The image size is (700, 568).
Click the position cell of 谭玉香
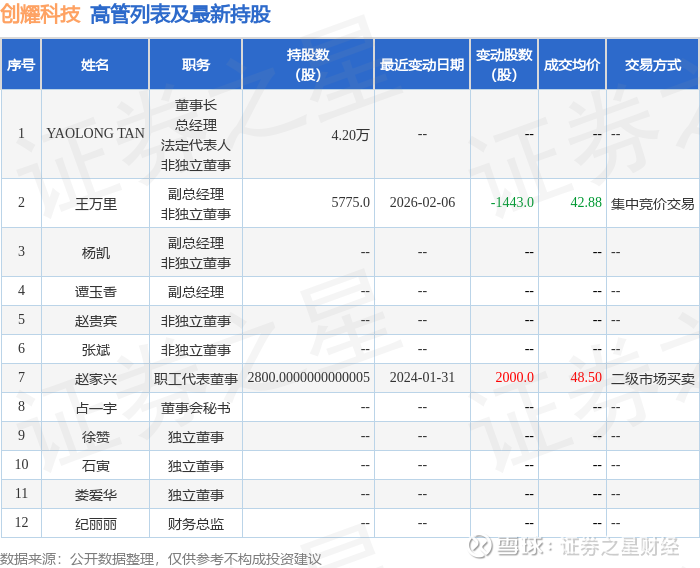pyautogui.click(x=196, y=292)
